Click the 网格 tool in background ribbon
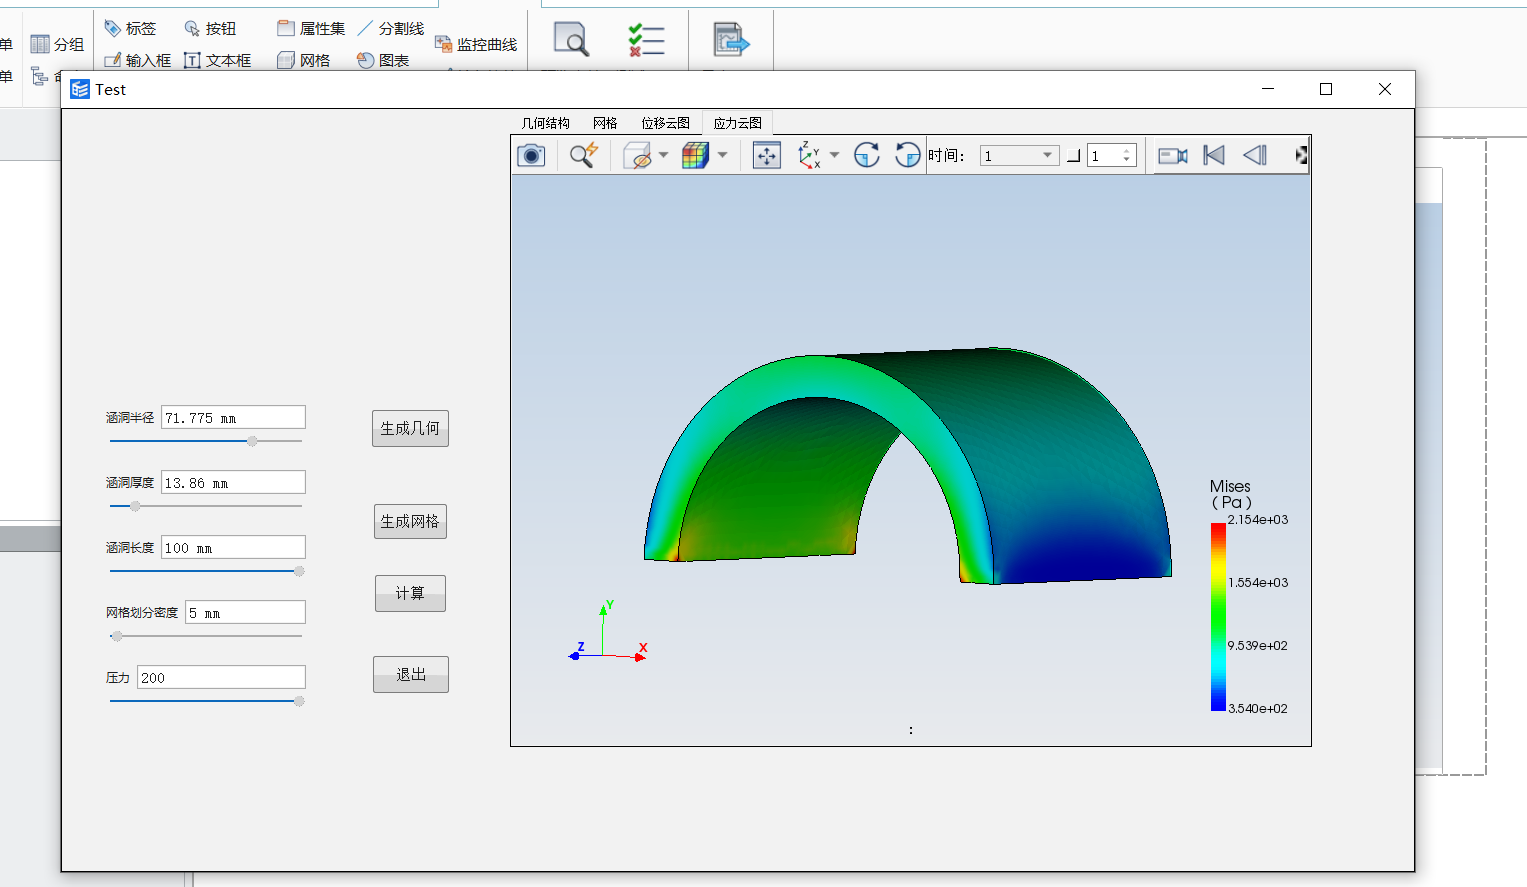The width and height of the screenshot is (1527, 887). [304, 60]
